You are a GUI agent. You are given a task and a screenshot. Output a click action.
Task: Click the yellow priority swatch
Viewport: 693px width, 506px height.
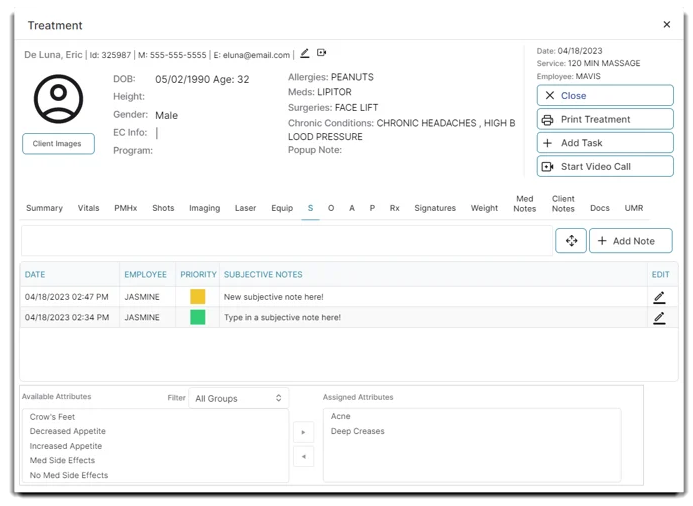pyautogui.click(x=198, y=297)
